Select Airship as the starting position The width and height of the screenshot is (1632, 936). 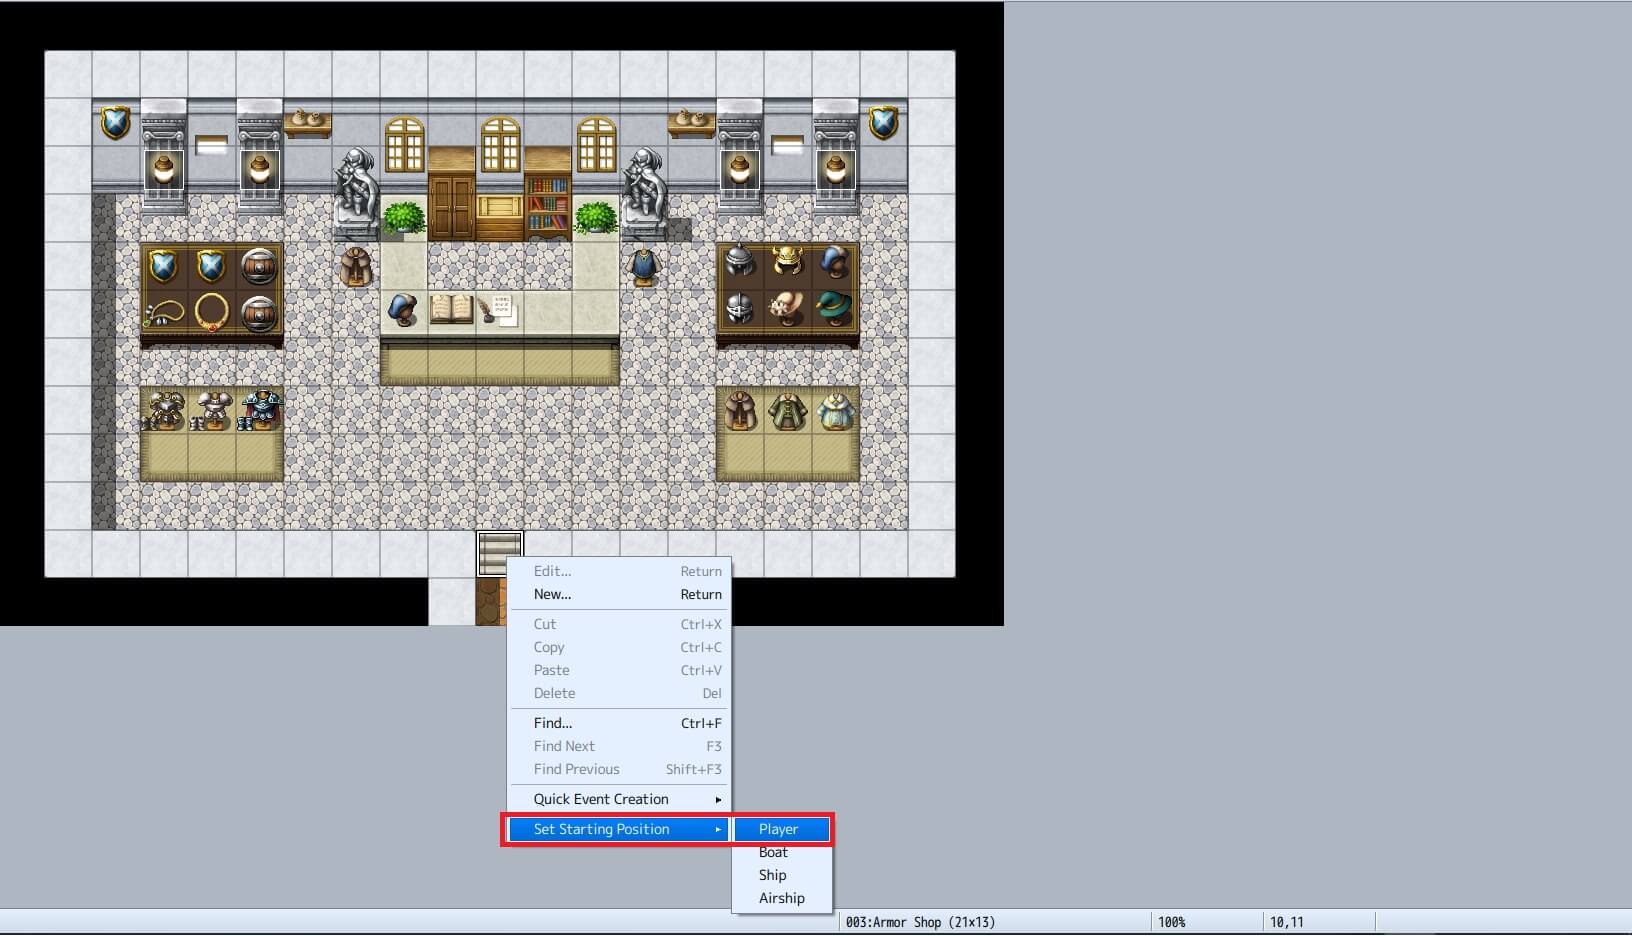click(781, 898)
